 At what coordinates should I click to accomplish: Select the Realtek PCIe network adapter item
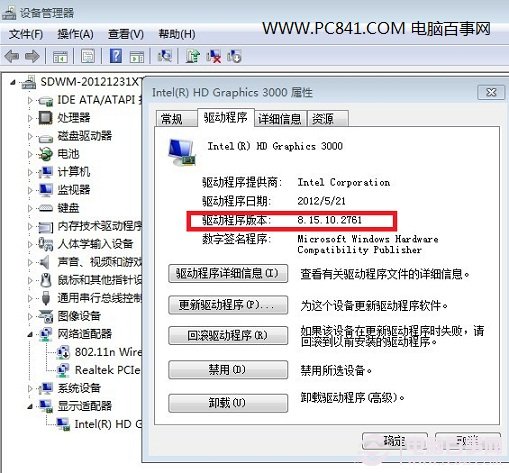[107, 370]
